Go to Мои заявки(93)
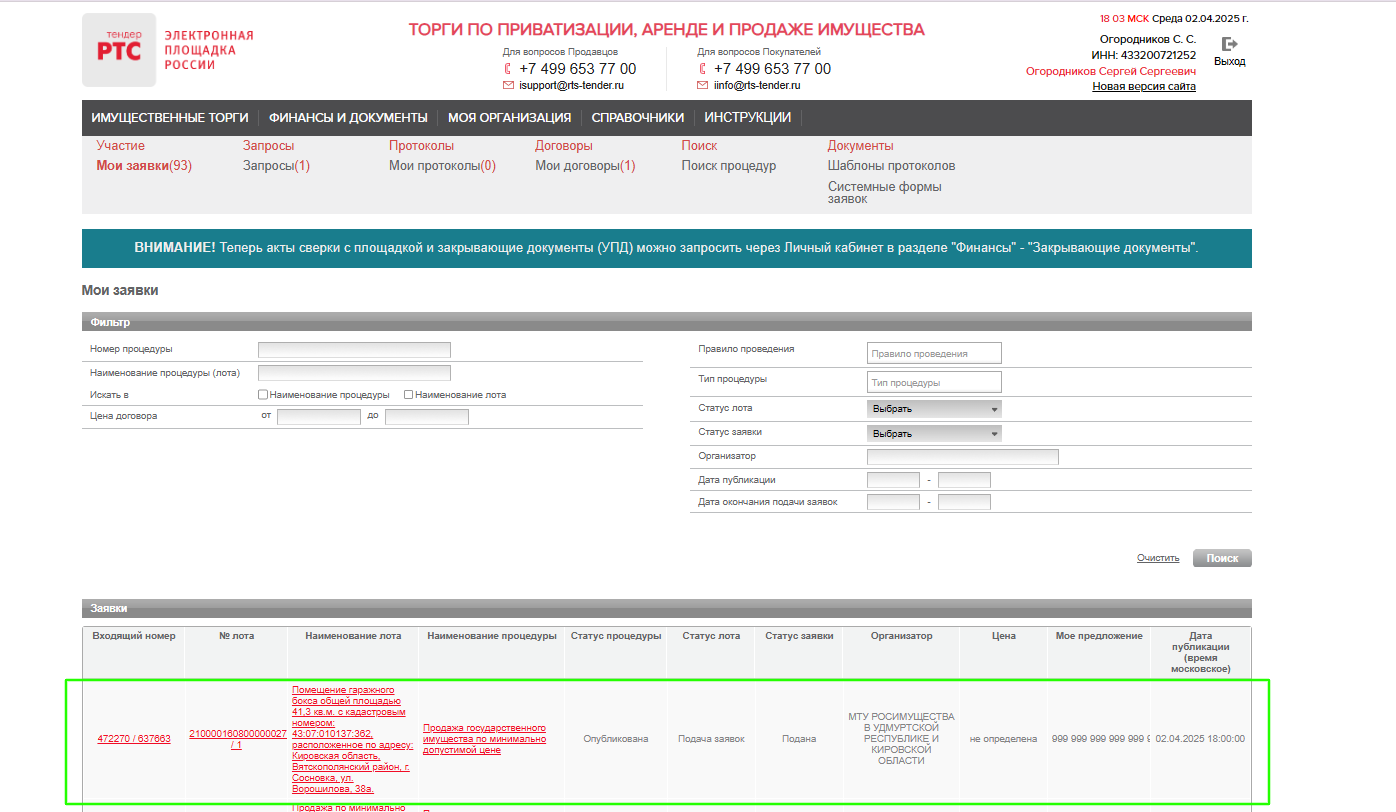This screenshot has width=1396, height=812. pos(144,166)
